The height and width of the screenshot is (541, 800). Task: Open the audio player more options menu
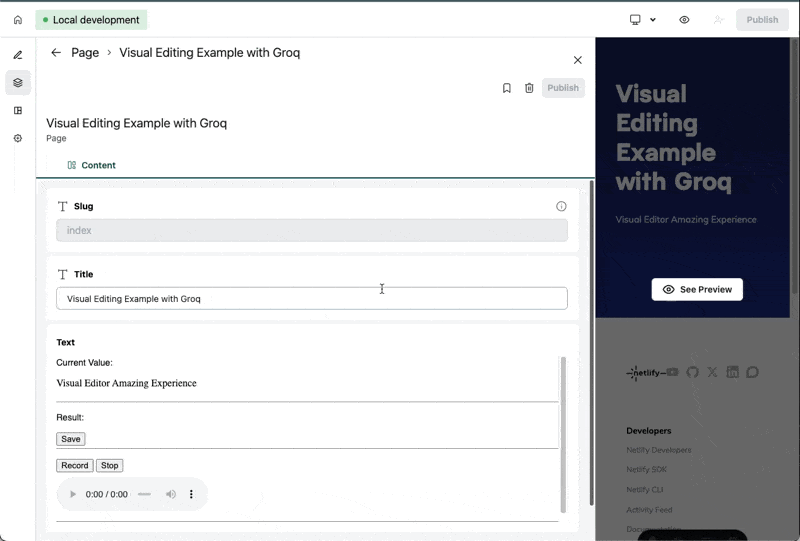(x=191, y=494)
